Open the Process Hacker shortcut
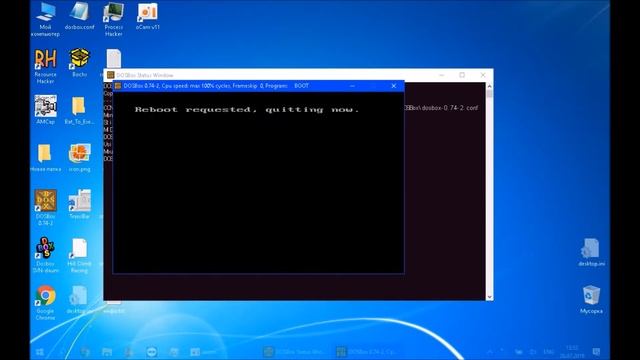640x360 pixels. (113, 19)
